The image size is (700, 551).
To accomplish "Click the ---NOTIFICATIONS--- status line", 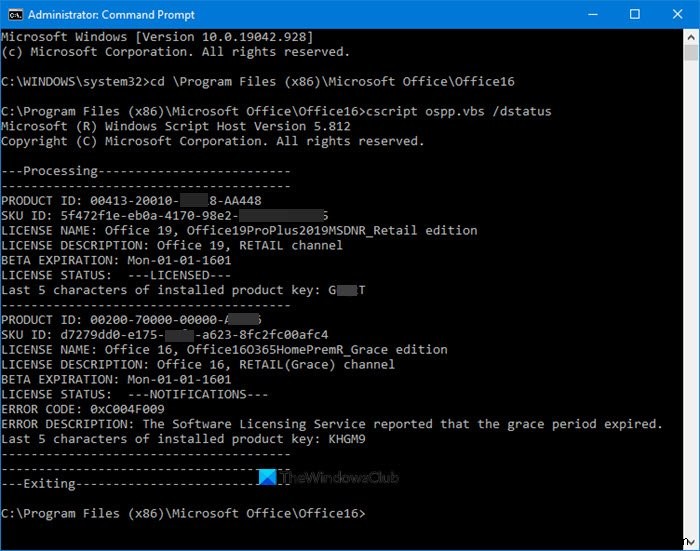I will (x=134, y=394).
